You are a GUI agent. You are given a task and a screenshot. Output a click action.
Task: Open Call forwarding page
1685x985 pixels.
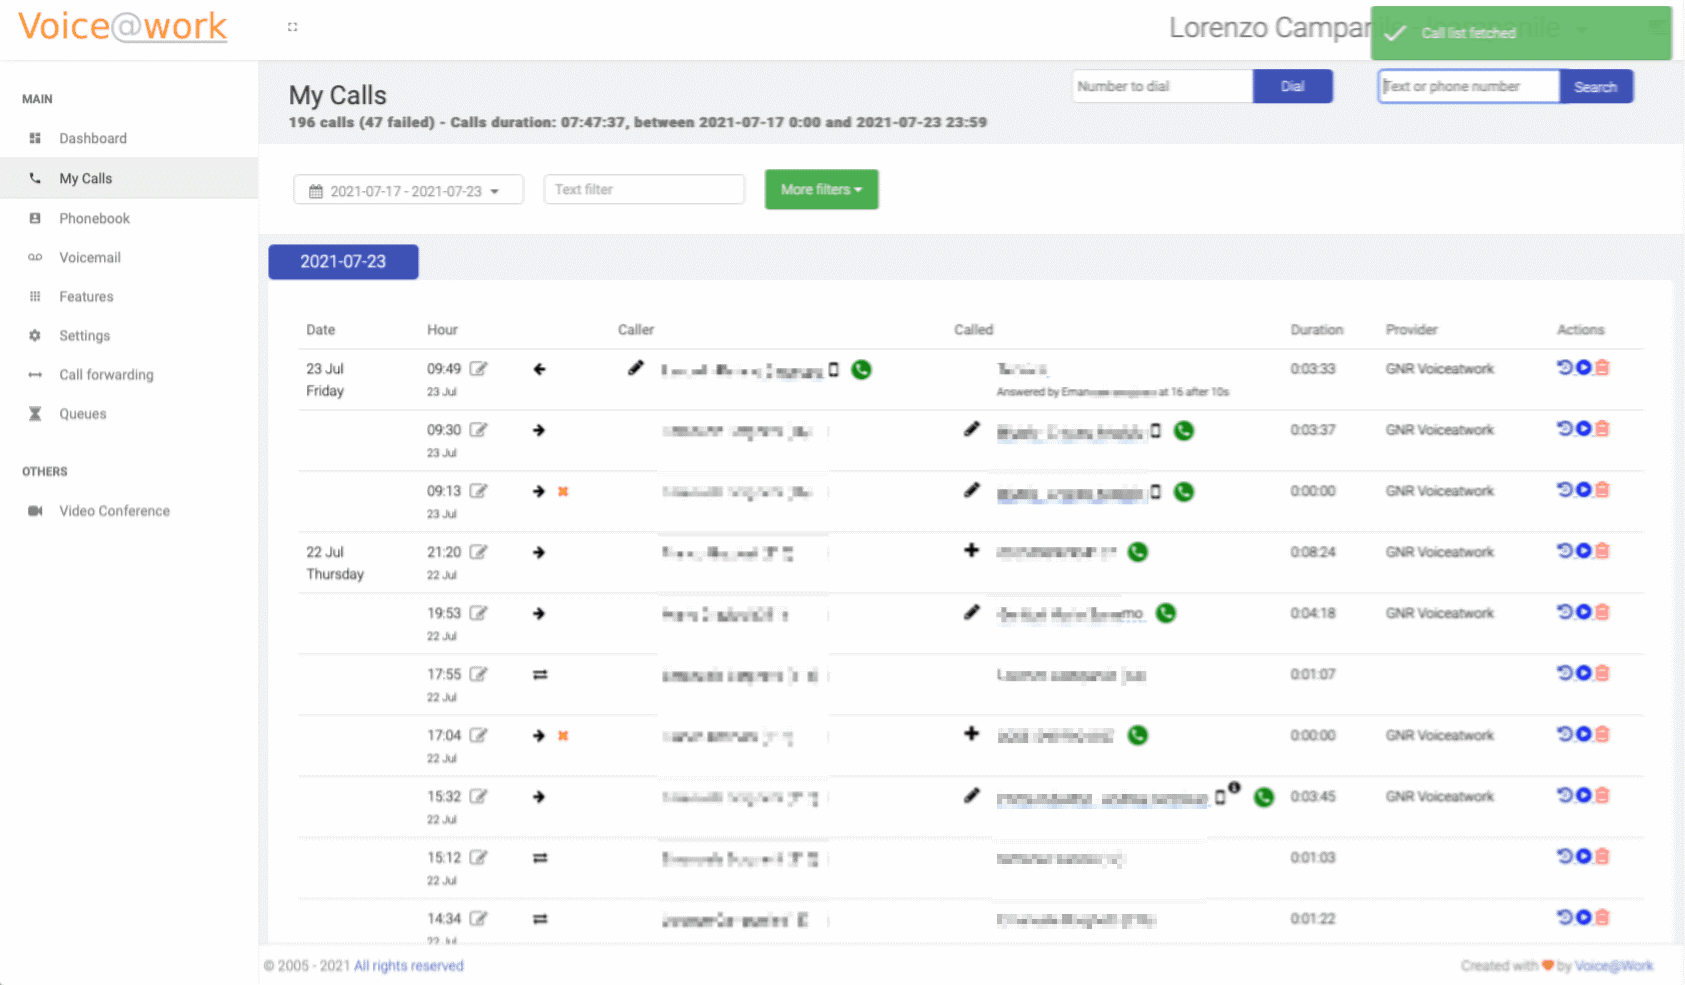coord(106,374)
